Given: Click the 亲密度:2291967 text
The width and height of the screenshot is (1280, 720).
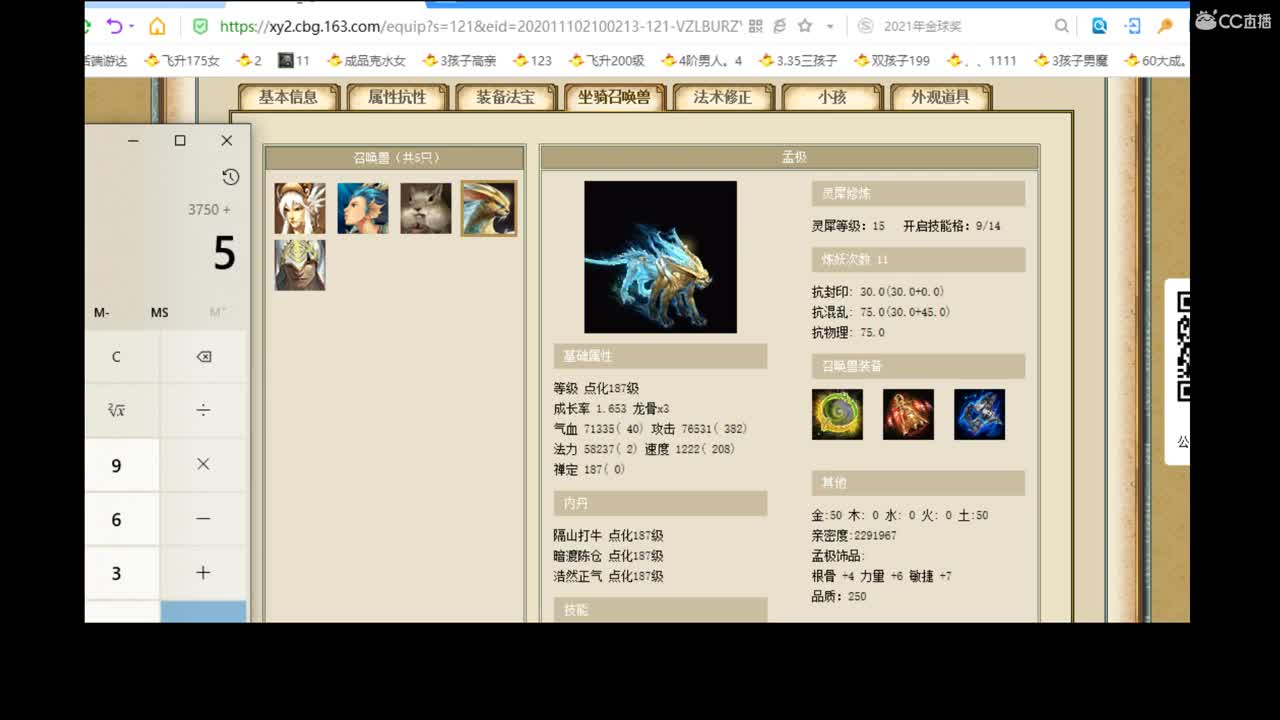Looking at the screenshot, I should (854, 536).
